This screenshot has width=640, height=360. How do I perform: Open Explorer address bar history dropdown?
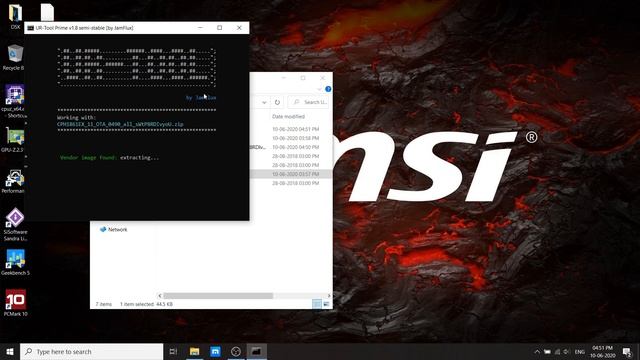click(264, 102)
